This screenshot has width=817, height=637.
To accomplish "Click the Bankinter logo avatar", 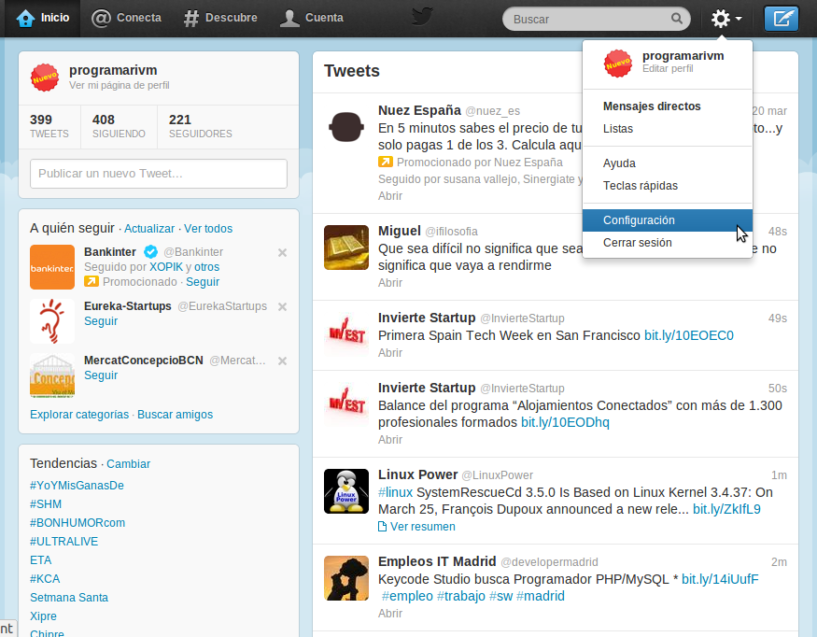I will tap(52, 267).
